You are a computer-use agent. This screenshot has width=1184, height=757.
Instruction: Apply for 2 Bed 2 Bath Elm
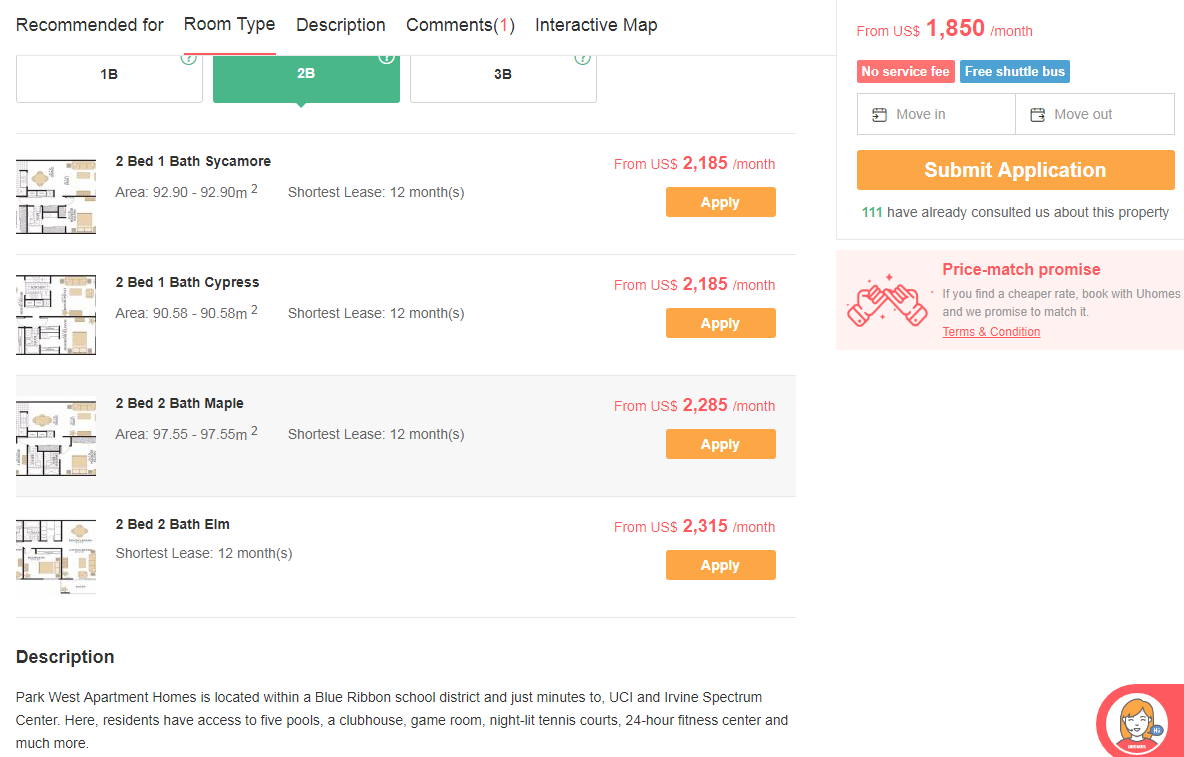coord(720,565)
